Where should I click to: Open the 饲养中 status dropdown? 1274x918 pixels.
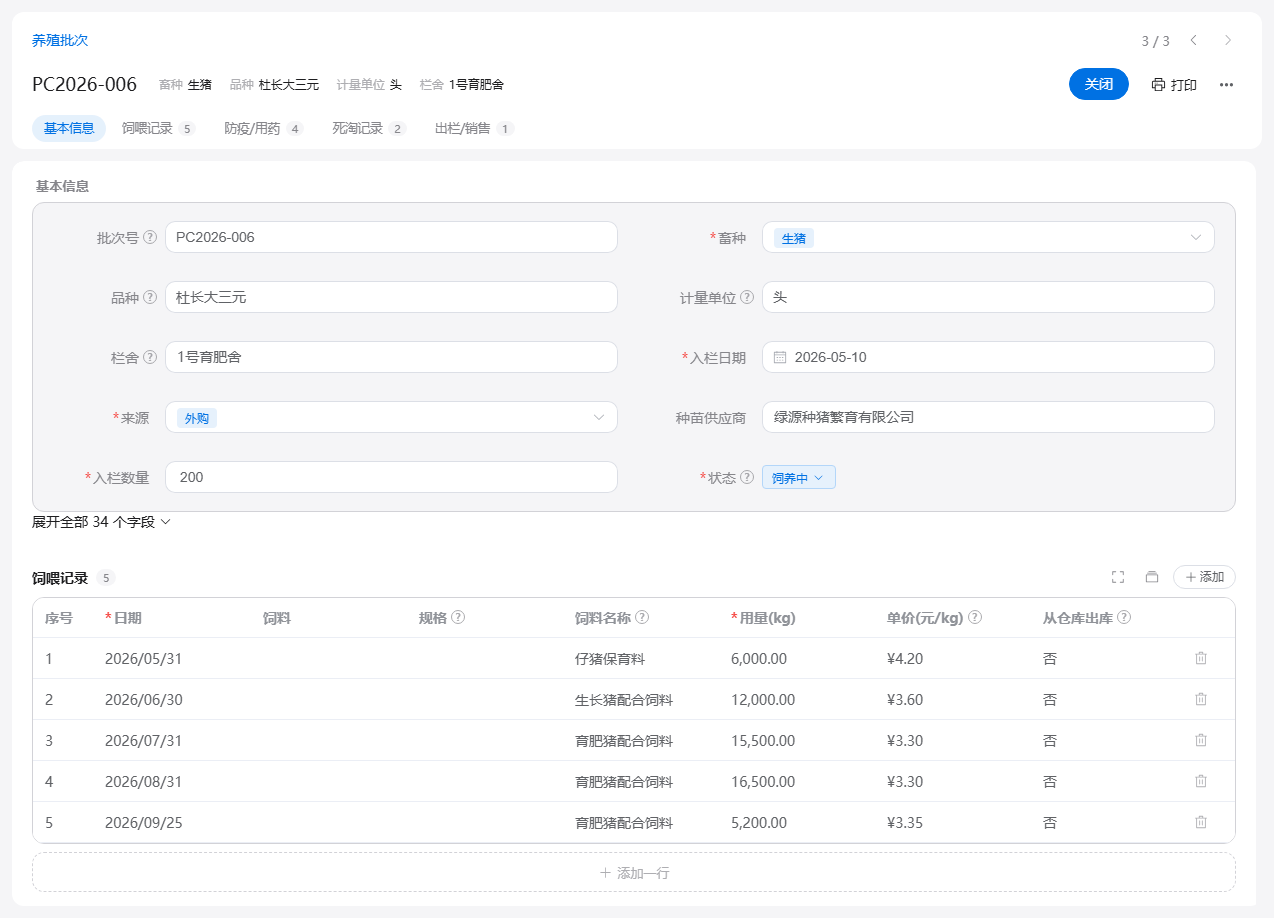pyautogui.click(x=798, y=478)
